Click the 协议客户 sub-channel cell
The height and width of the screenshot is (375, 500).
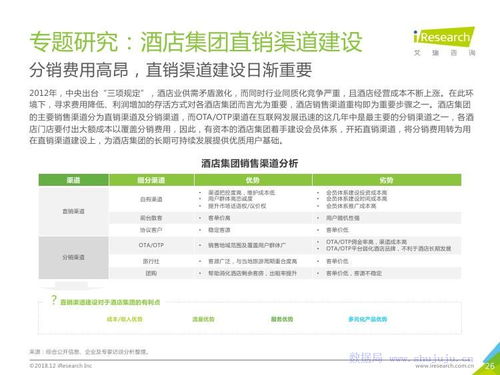[x=151, y=230]
